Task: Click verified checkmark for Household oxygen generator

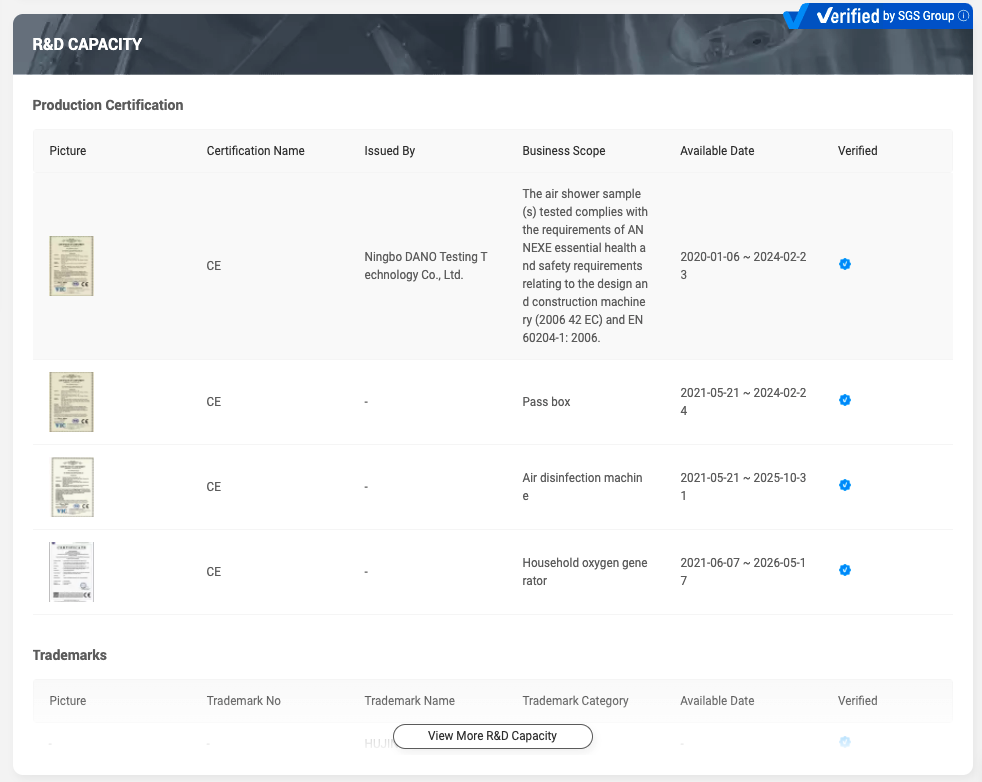Action: [x=845, y=571]
